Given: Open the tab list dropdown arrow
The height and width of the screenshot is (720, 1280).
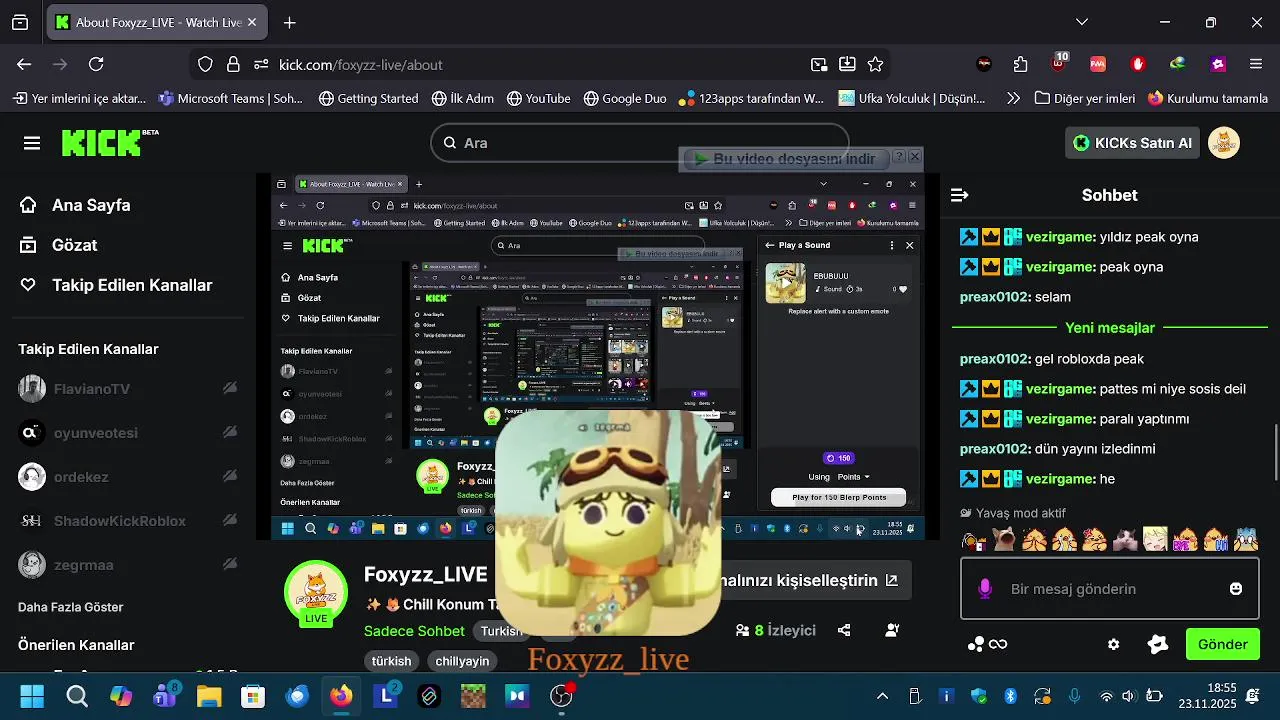Looking at the screenshot, I should (x=1081, y=22).
